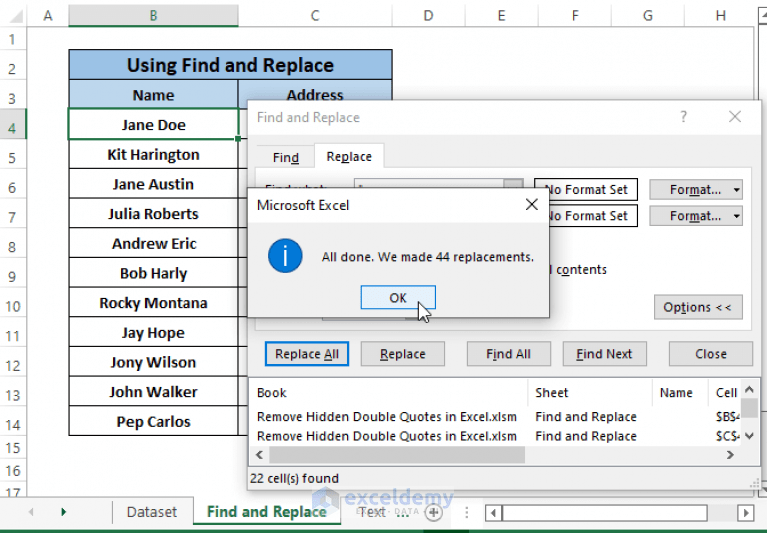Click the Using Find and Replace title cell

pyautogui.click(x=230, y=65)
